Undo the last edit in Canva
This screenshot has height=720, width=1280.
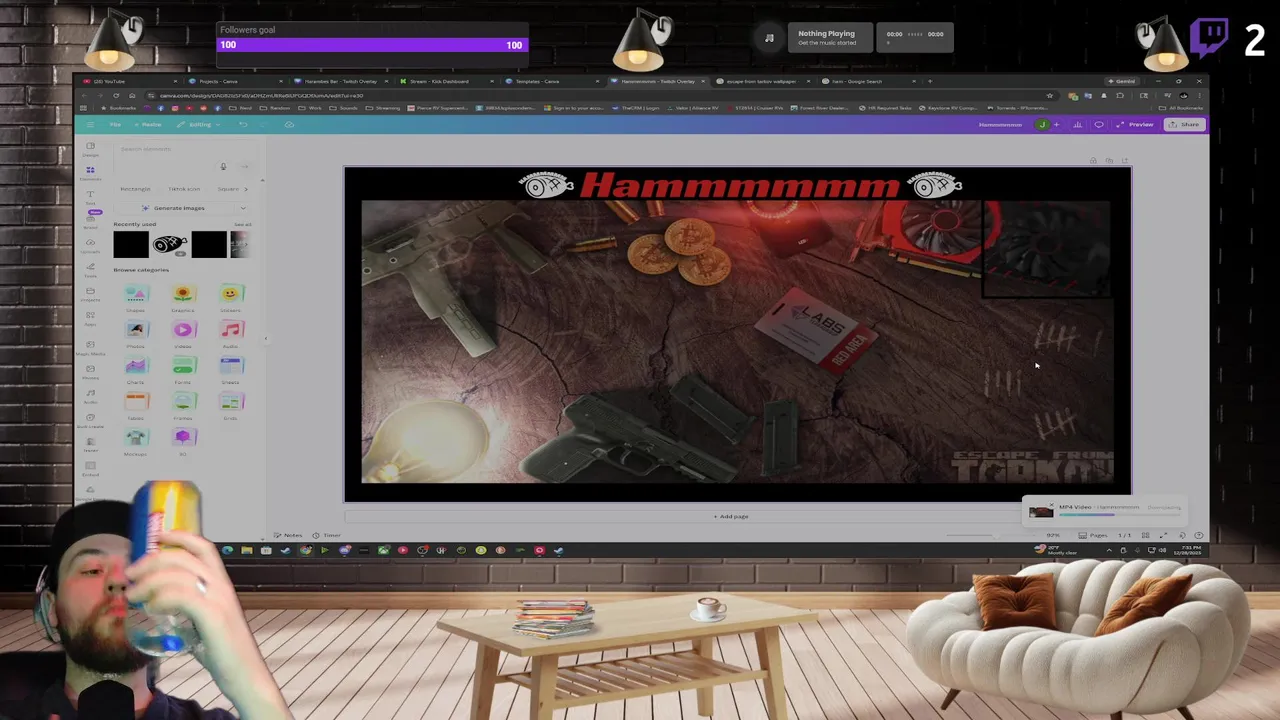click(x=242, y=124)
